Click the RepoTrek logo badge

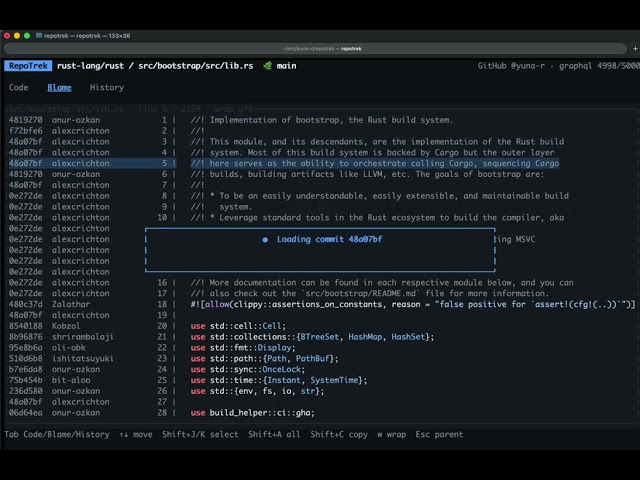tap(28, 66)
